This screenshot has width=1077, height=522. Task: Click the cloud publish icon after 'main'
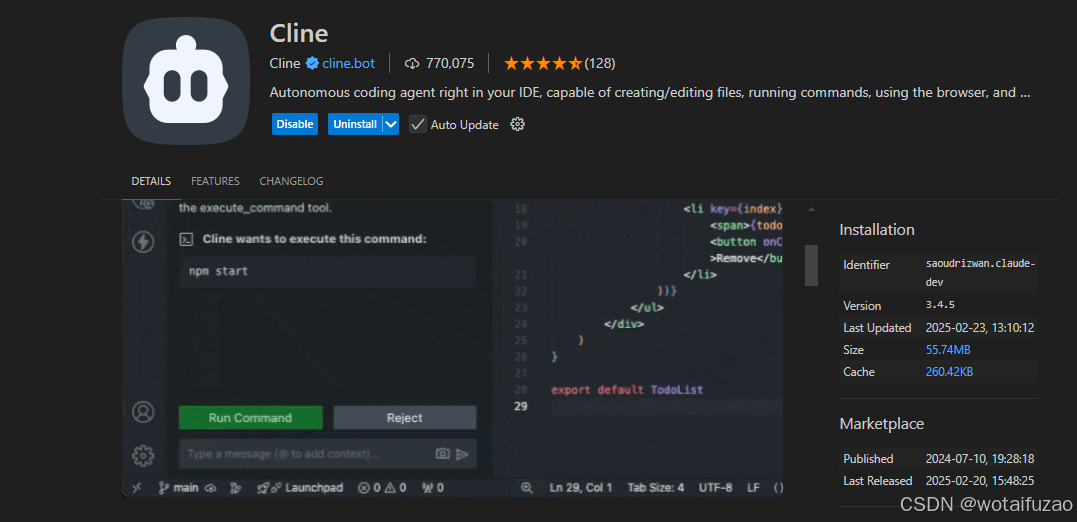[210, 488]
